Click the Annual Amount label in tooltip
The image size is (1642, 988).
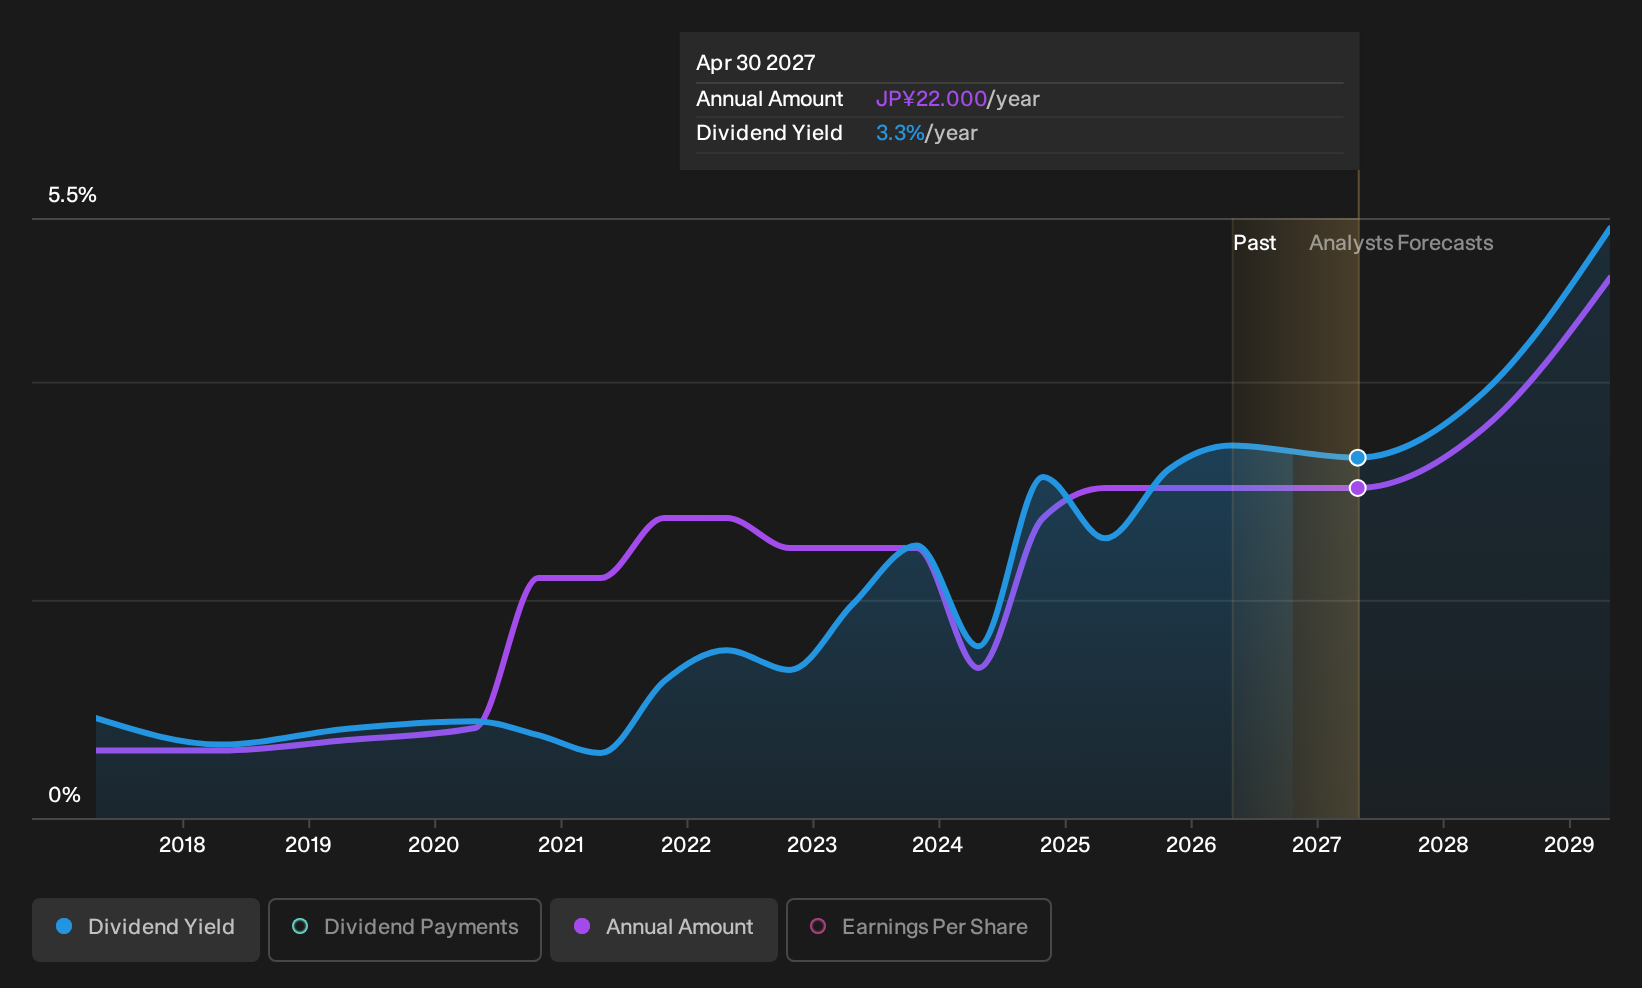(x=769, y=99)
